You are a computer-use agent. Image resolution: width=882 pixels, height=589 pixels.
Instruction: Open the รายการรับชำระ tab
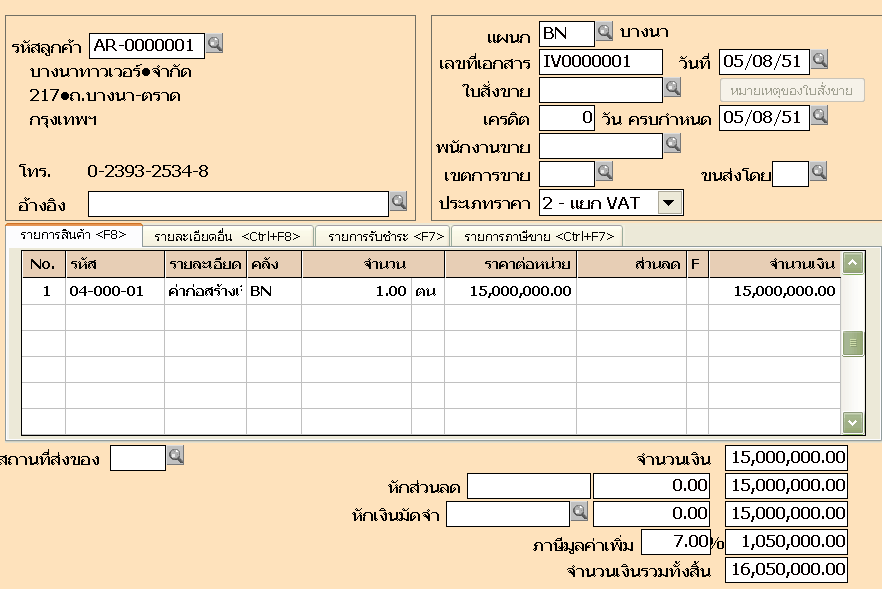(x=381, y=236)
